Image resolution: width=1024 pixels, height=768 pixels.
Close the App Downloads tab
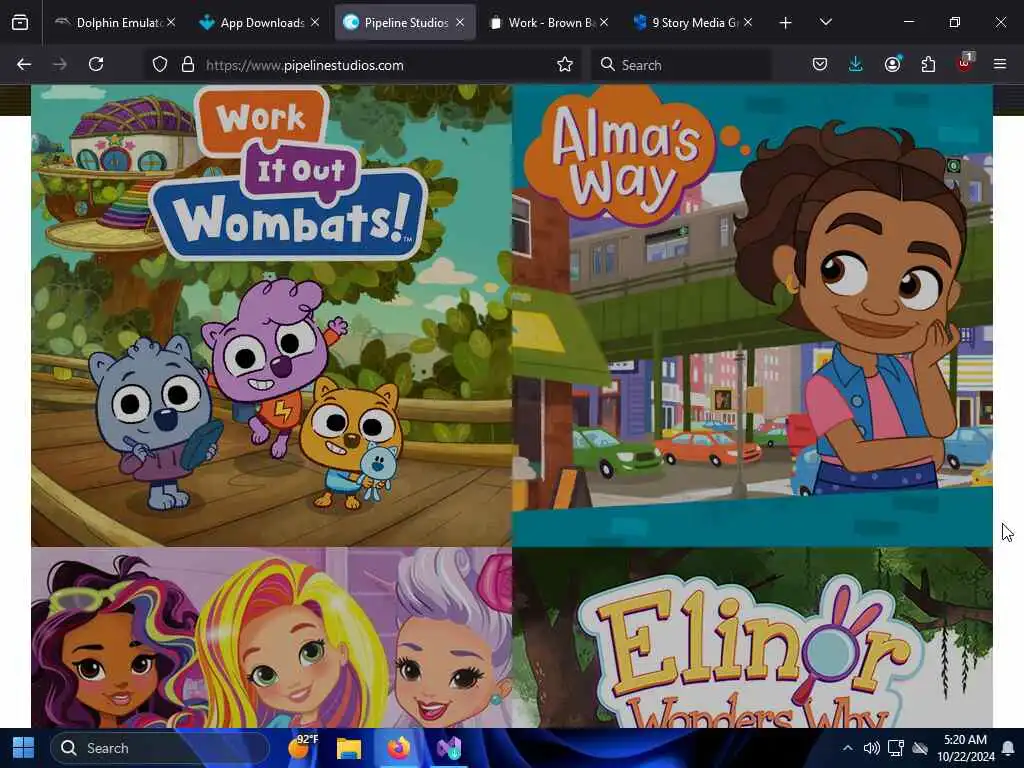point(315,23)
